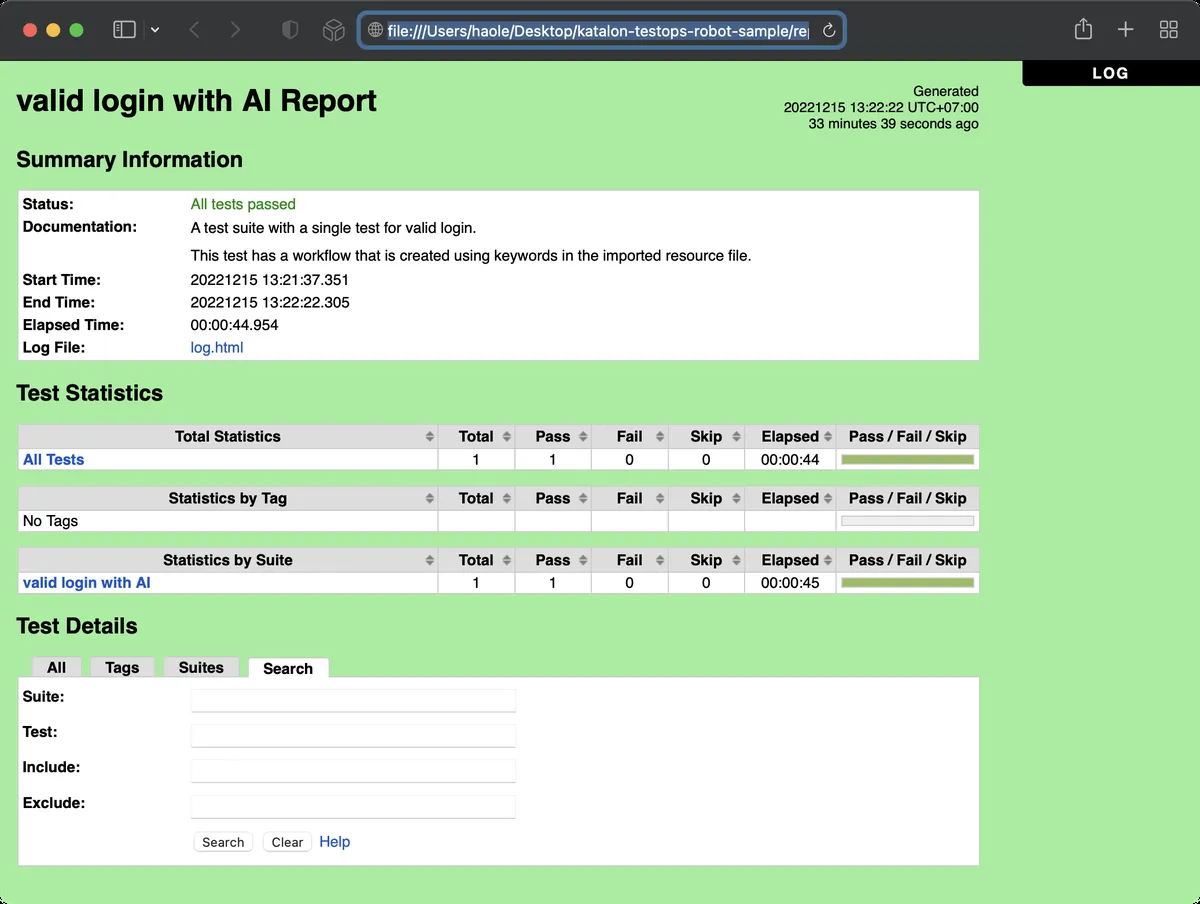Click the cube icon beside the address bar
Viewport: 1200px width, 904px height.
[x=333, y=29]
